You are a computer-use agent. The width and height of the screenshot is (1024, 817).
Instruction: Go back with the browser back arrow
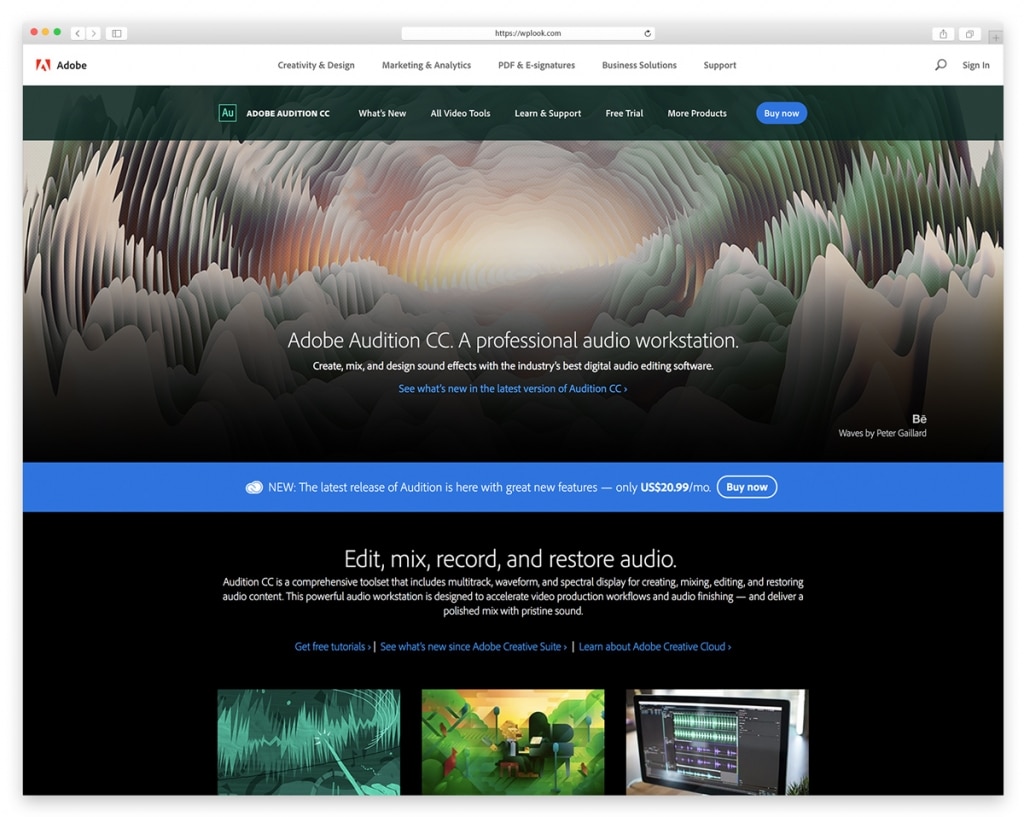coord(78,33)
